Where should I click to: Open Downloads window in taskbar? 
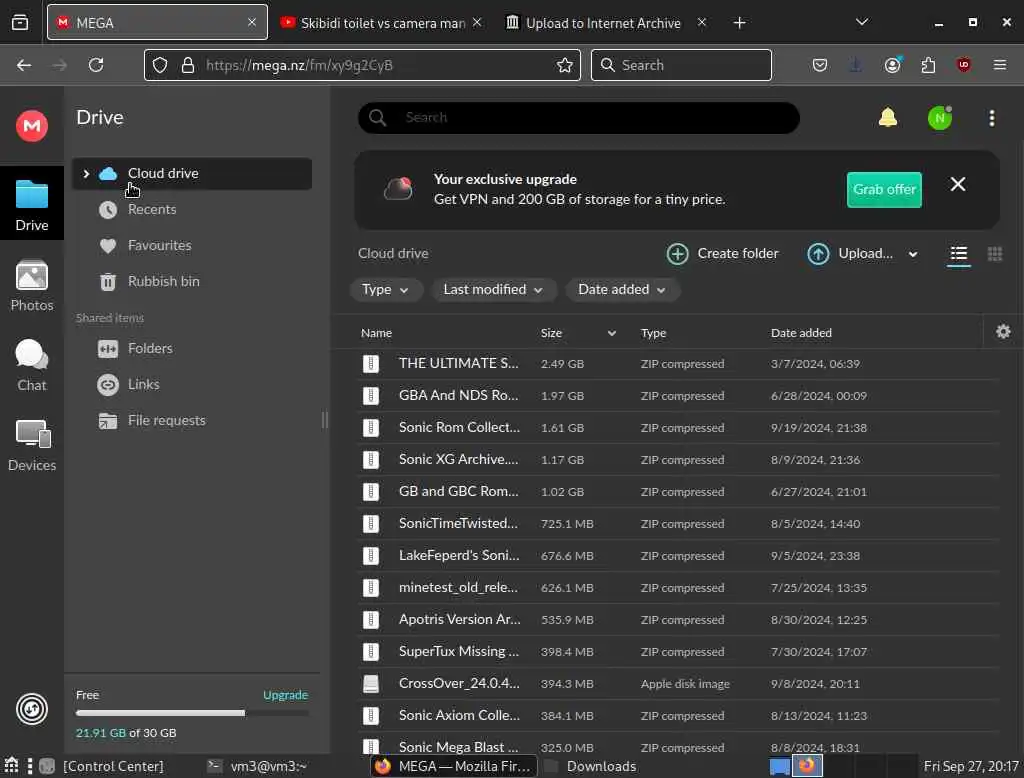click(x=590, y=766)
